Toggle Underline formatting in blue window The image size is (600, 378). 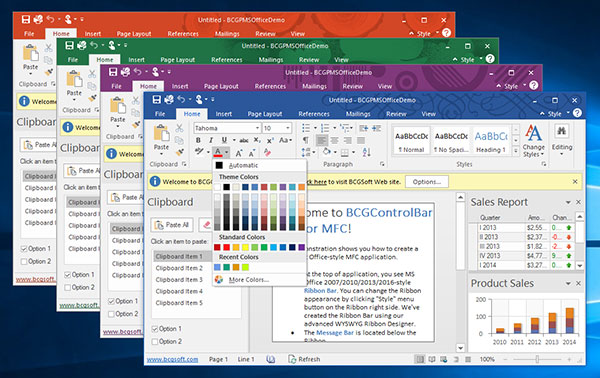tap(224, 140)
